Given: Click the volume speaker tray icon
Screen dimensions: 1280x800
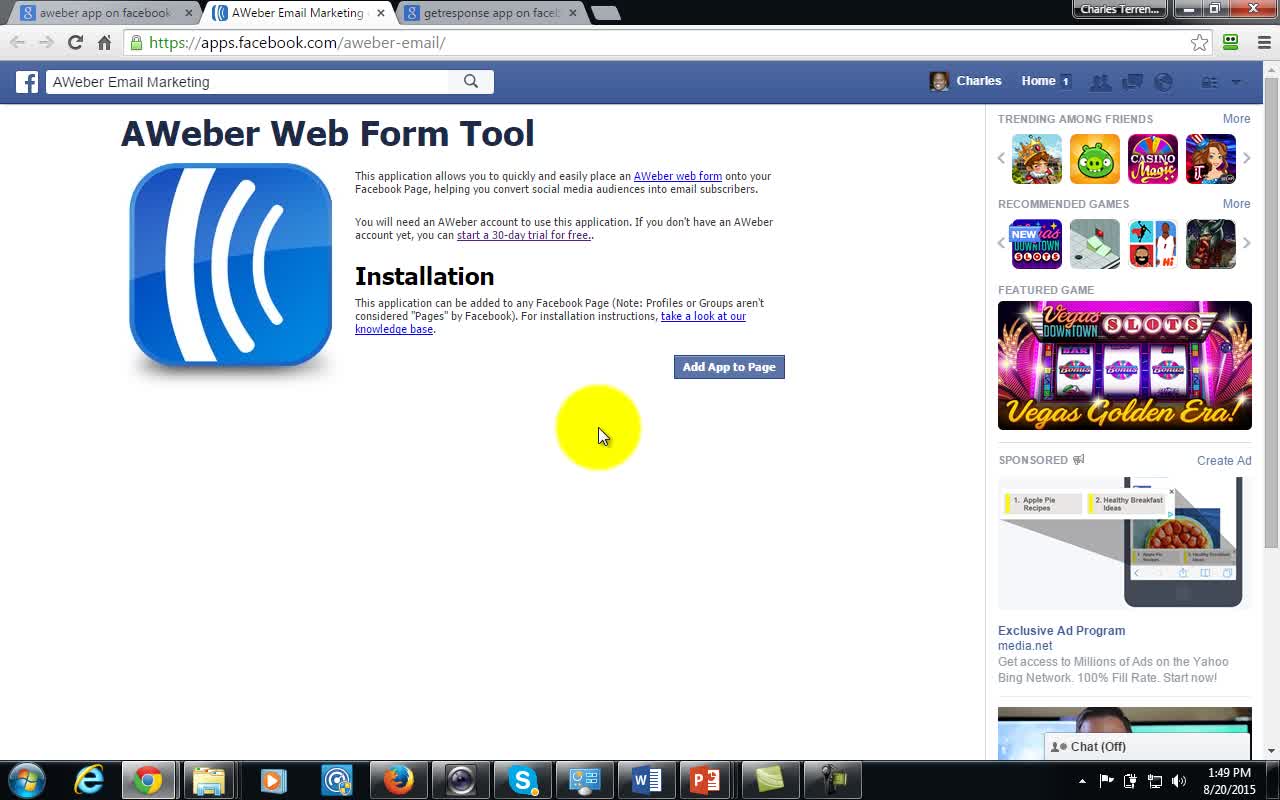Looking at the screenshot, I should pyautogui.click(x=1179, y=781).
